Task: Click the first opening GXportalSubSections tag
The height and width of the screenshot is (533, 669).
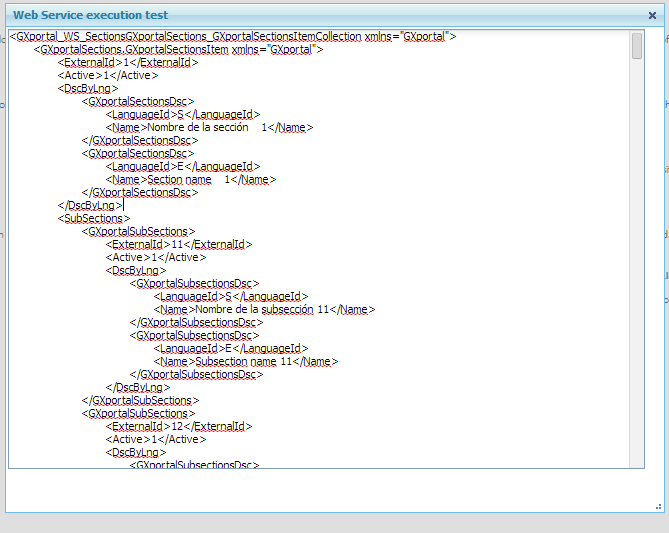Action: click(138, 231)
